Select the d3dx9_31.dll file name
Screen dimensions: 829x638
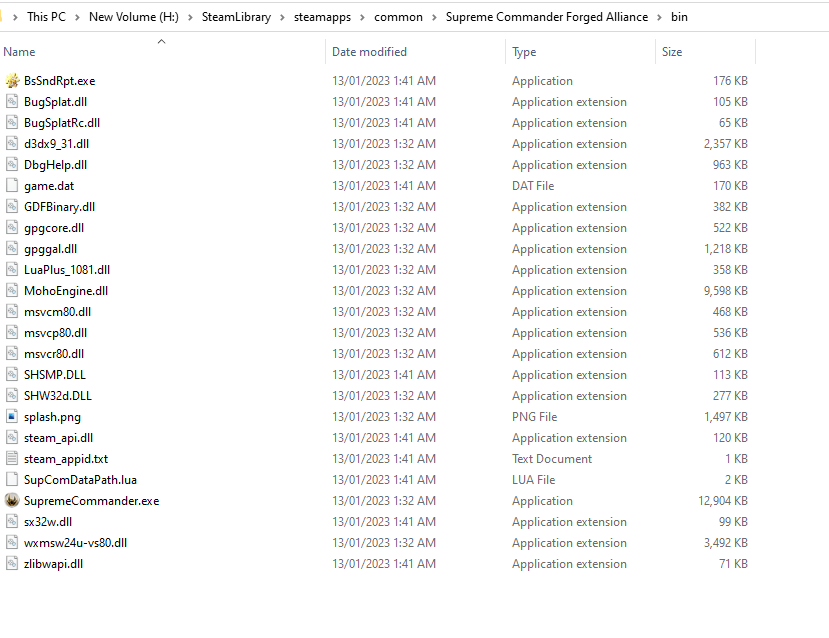(57, 144)
